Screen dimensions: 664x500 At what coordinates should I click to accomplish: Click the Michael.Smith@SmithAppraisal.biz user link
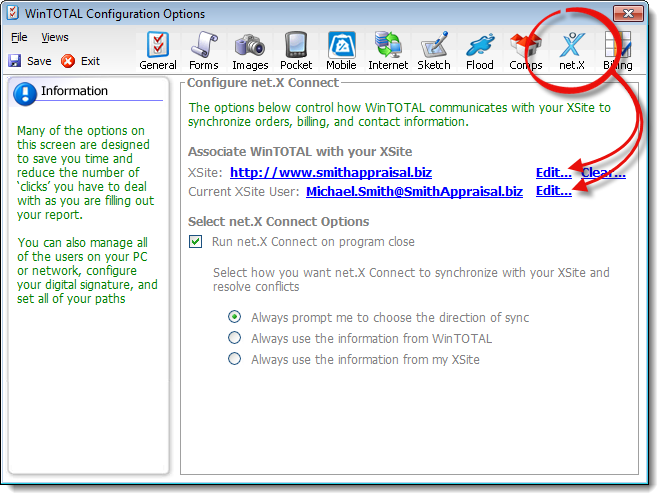(414, 191)
